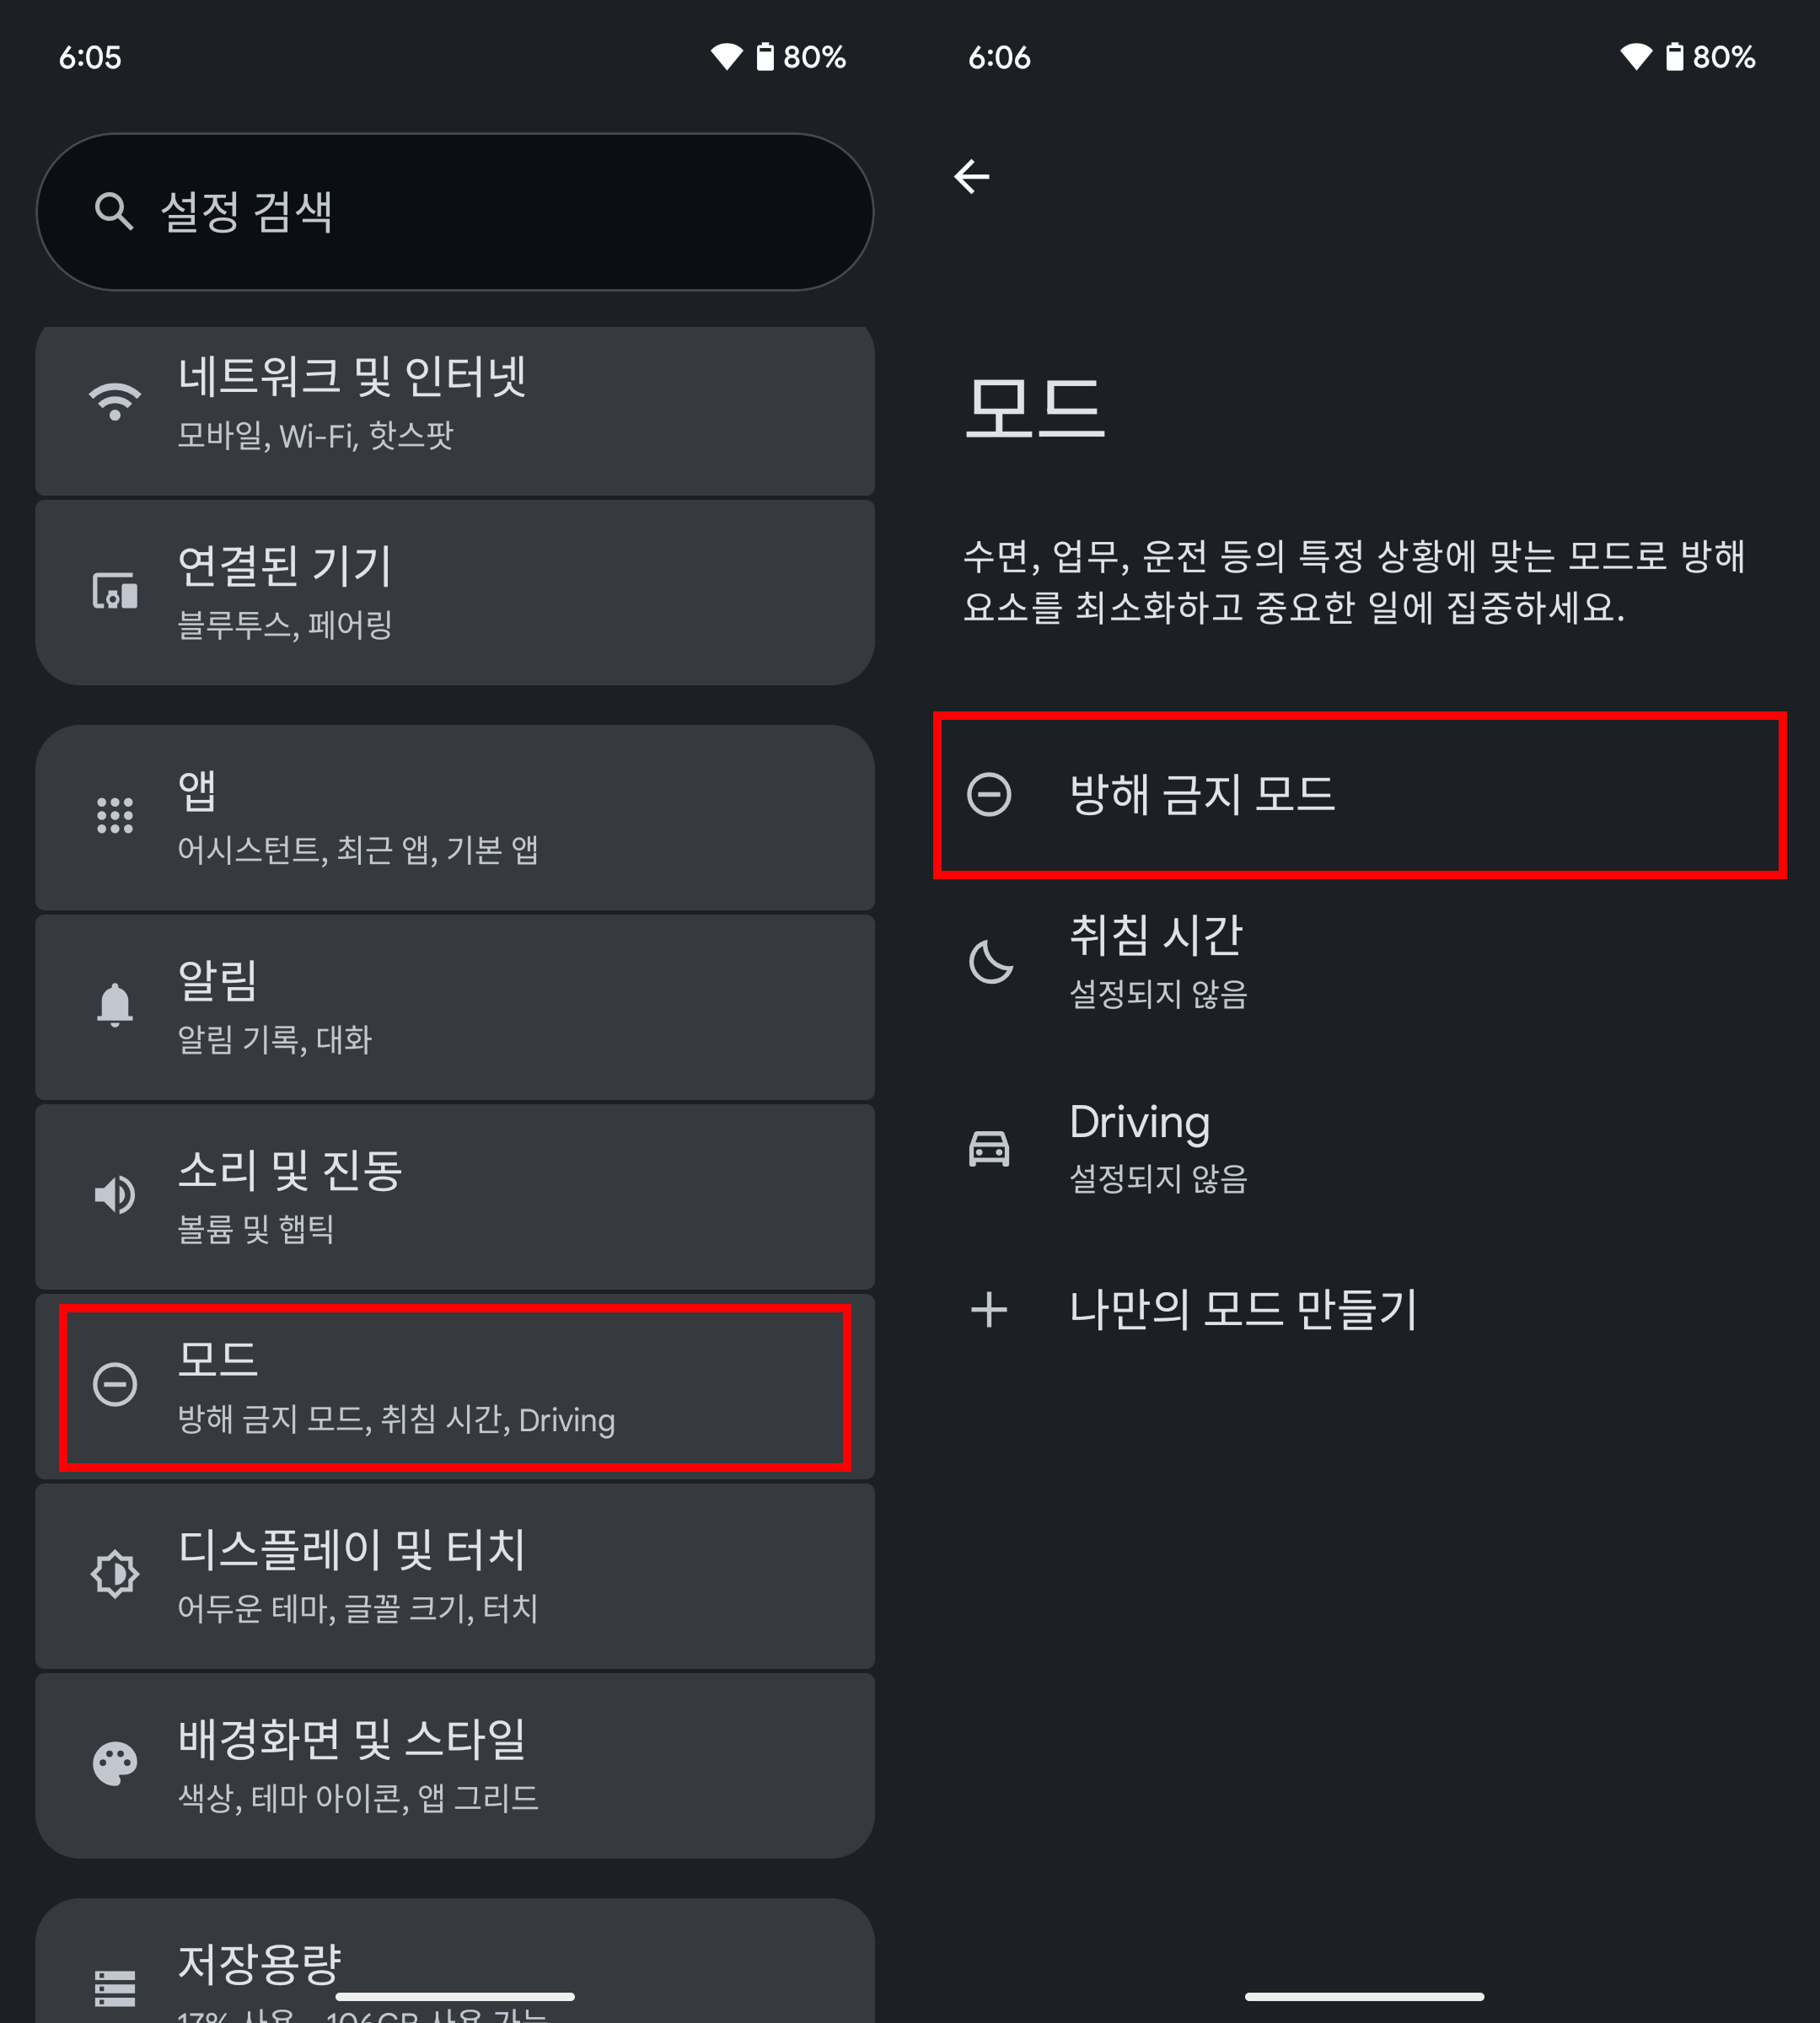Open the Driving mode settings
The width and height of the screenshot is (1820, 2023).
1360,1147
